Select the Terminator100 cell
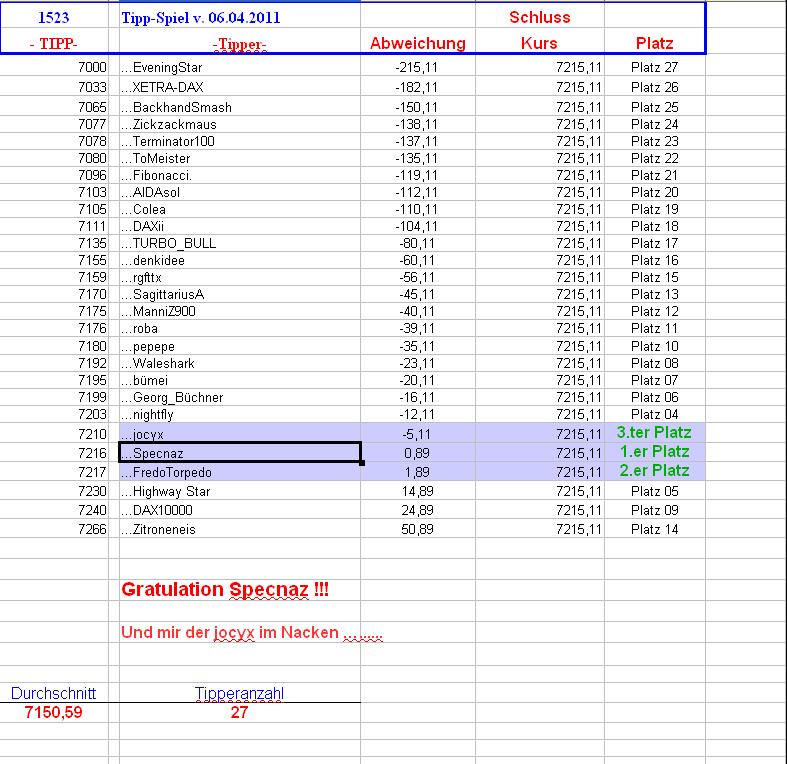The width and height of the screenshot is (787, 764). 239,142
